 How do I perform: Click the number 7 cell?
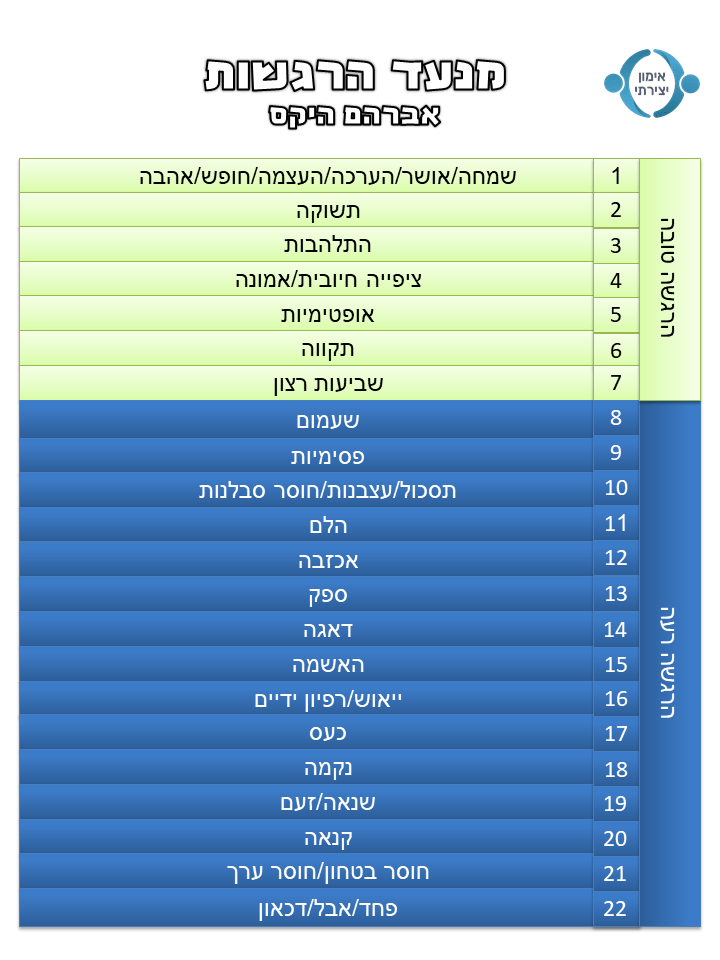(x=616, y=383)
